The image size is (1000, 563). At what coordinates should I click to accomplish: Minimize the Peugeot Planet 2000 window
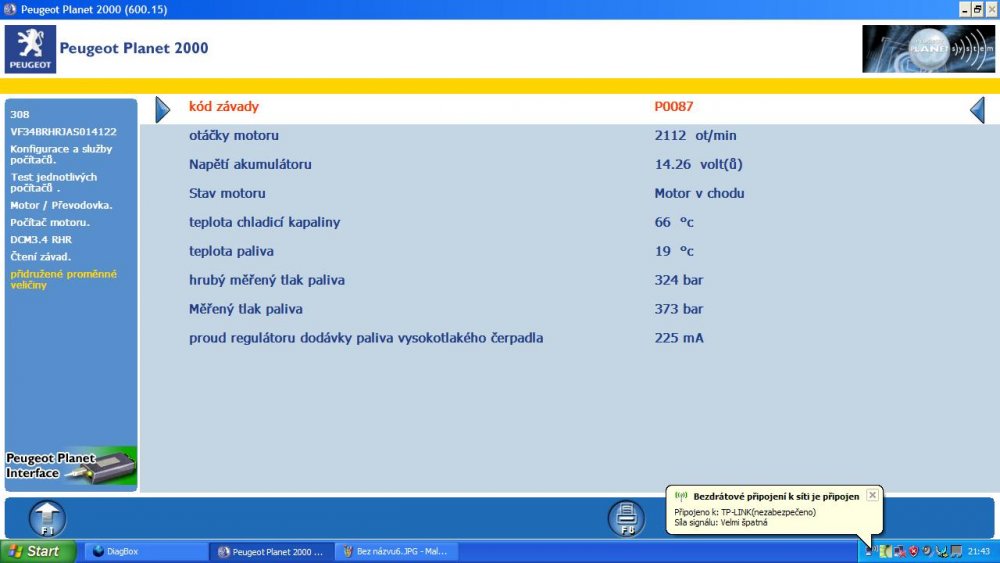964,9
